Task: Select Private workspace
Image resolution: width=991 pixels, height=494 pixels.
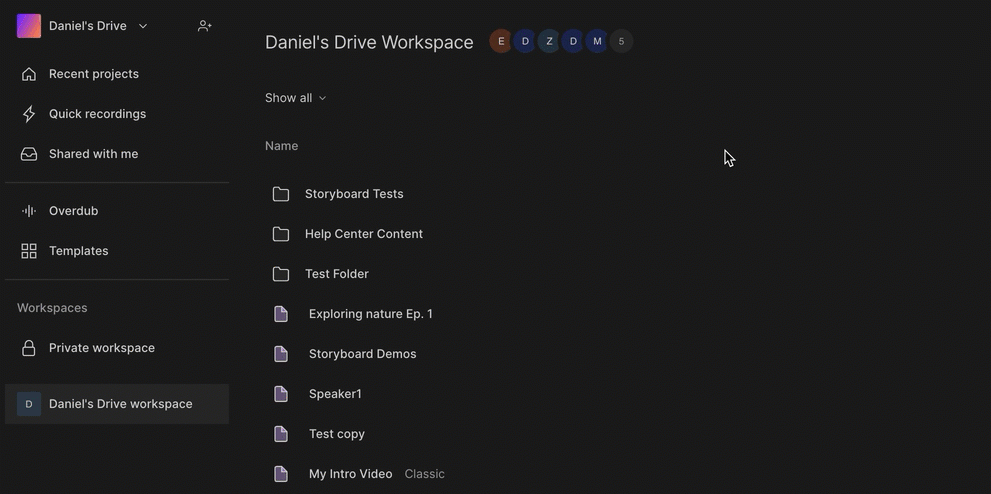Action: 102,348
